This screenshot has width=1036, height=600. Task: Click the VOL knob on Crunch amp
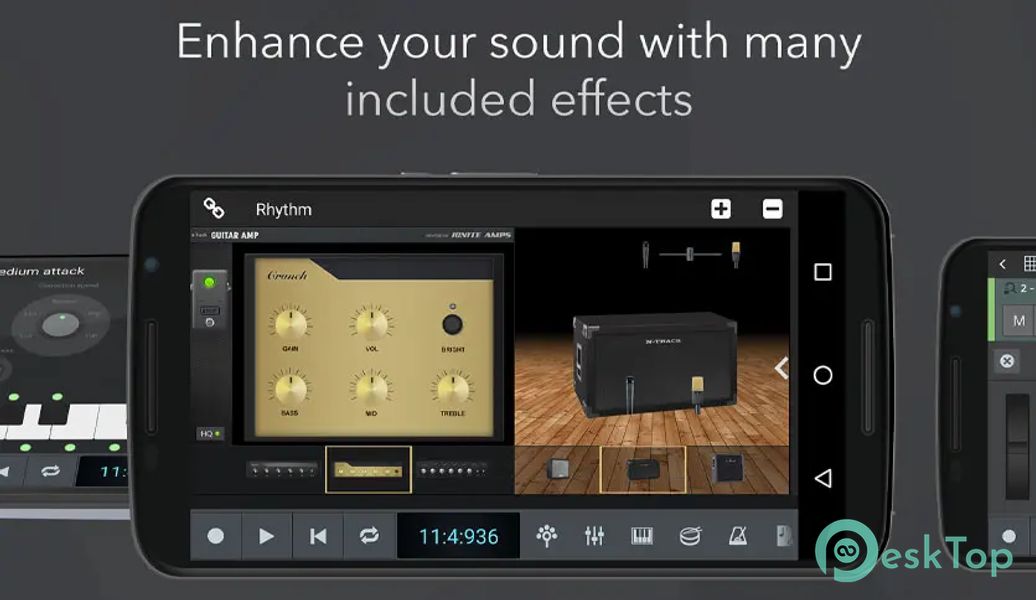click(x=371, y=324)
